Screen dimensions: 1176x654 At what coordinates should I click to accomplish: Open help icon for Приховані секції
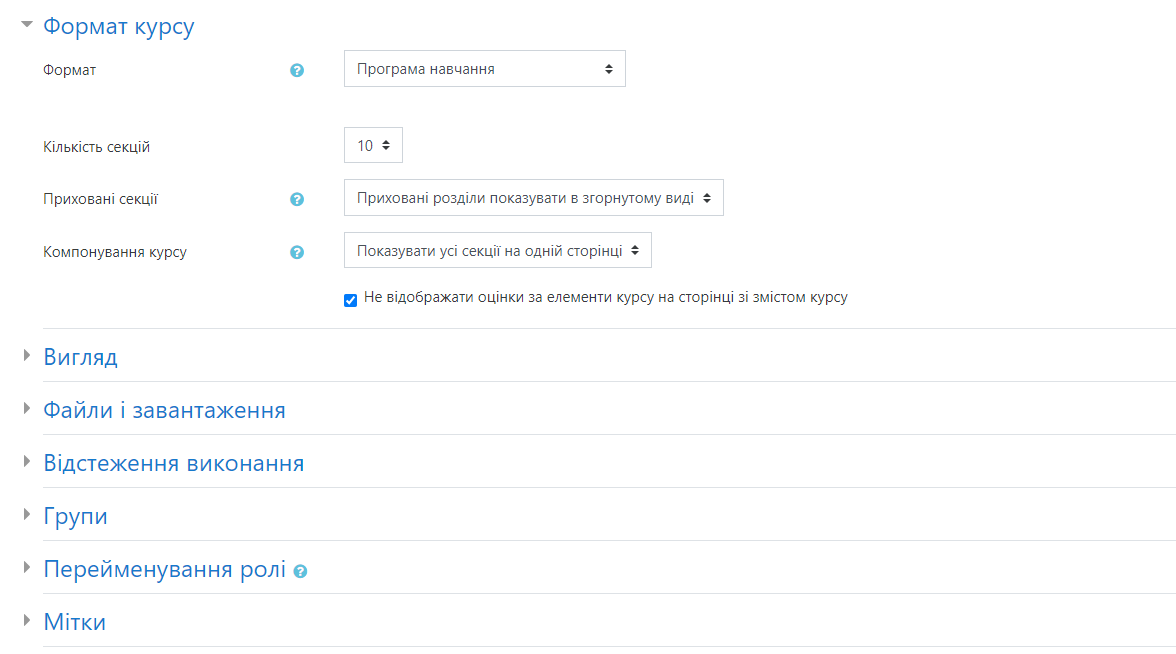tap(297, 200)
